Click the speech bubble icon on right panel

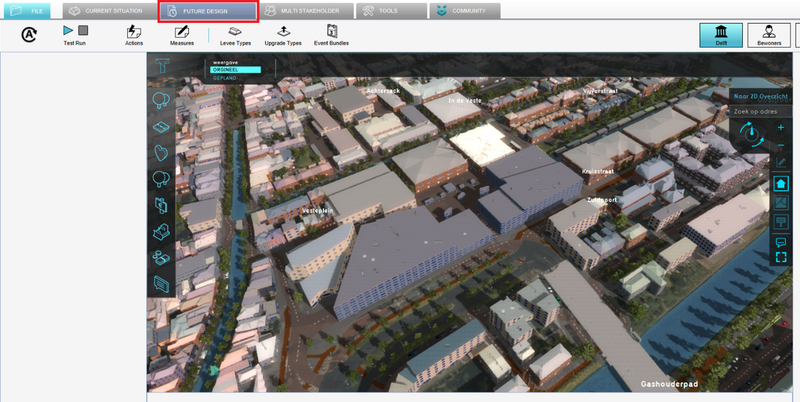(781, 241)
